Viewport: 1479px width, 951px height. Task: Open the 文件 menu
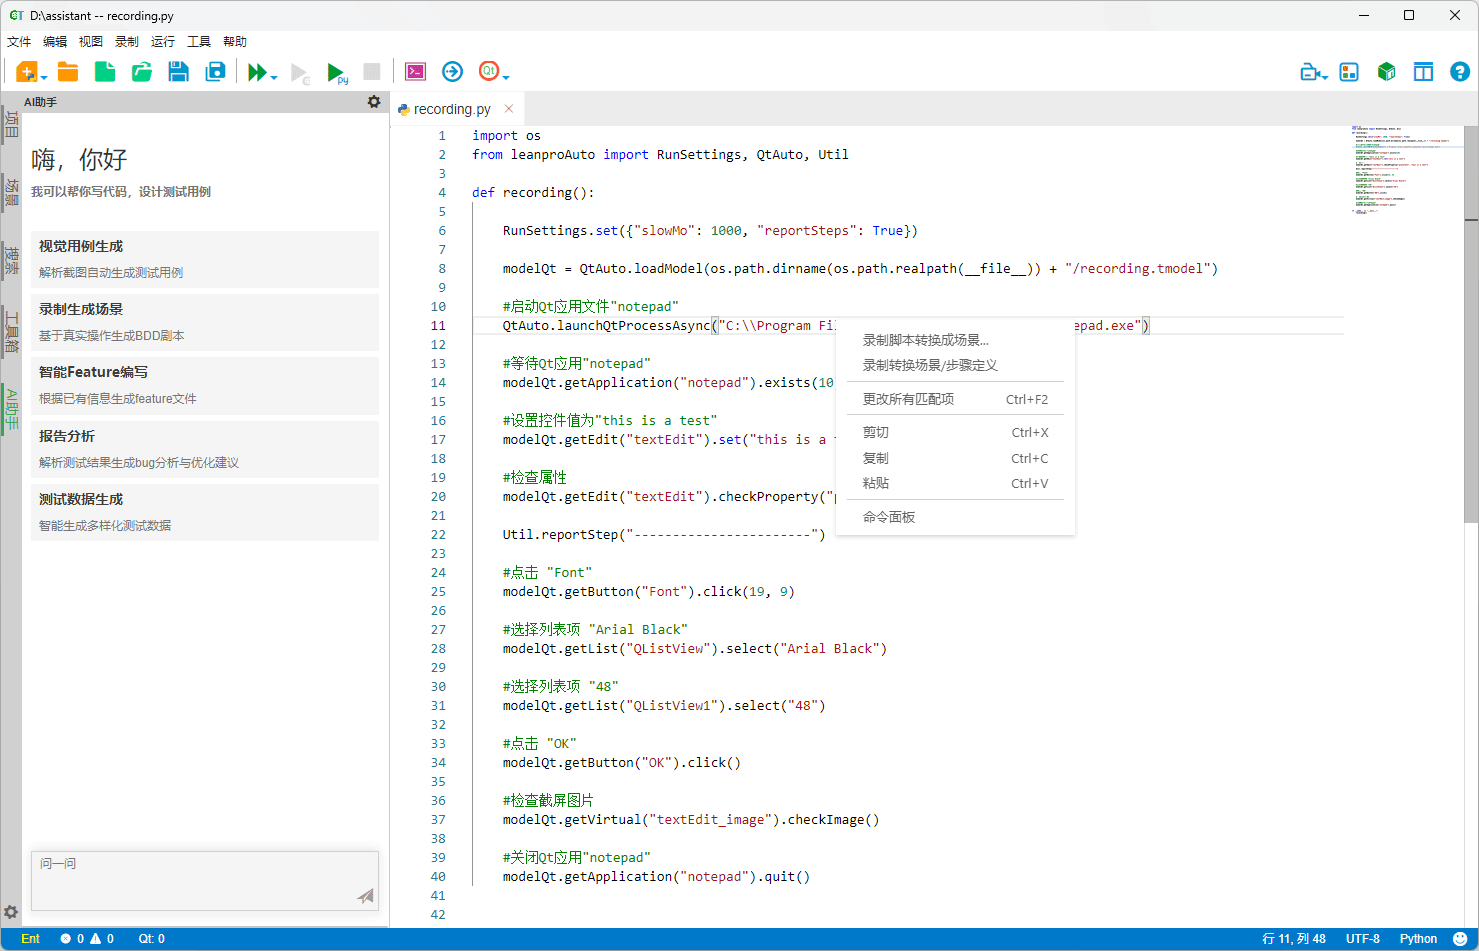pyautogui.click(x=19, y=41)
